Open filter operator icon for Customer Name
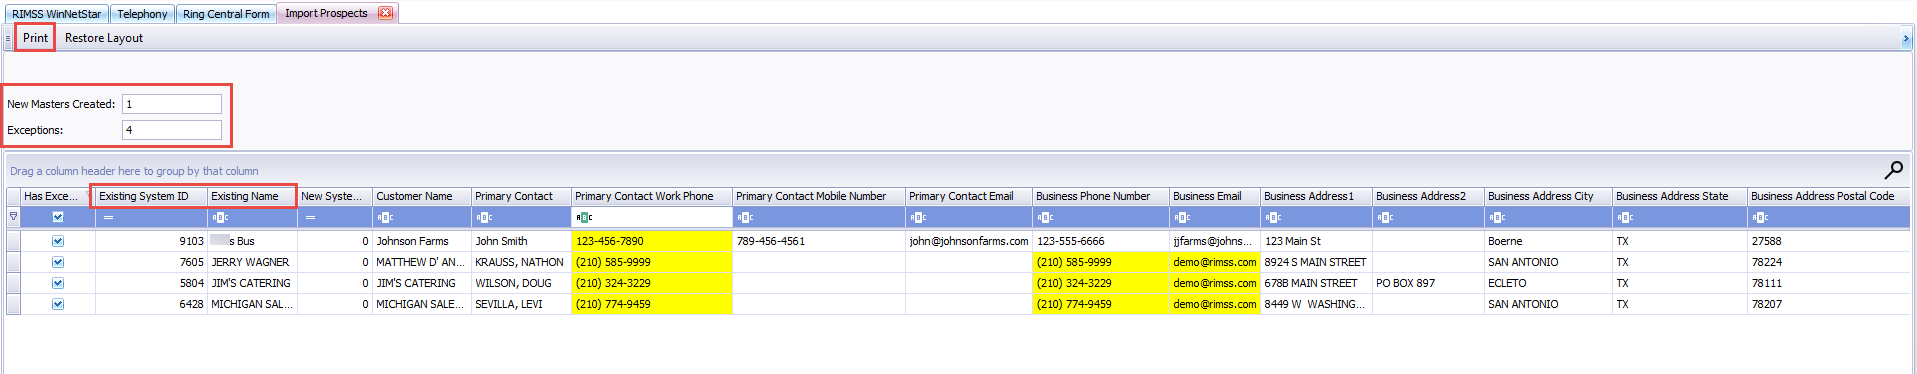Viewport: 1917px width, 374px height. click(x=385, y=217)
